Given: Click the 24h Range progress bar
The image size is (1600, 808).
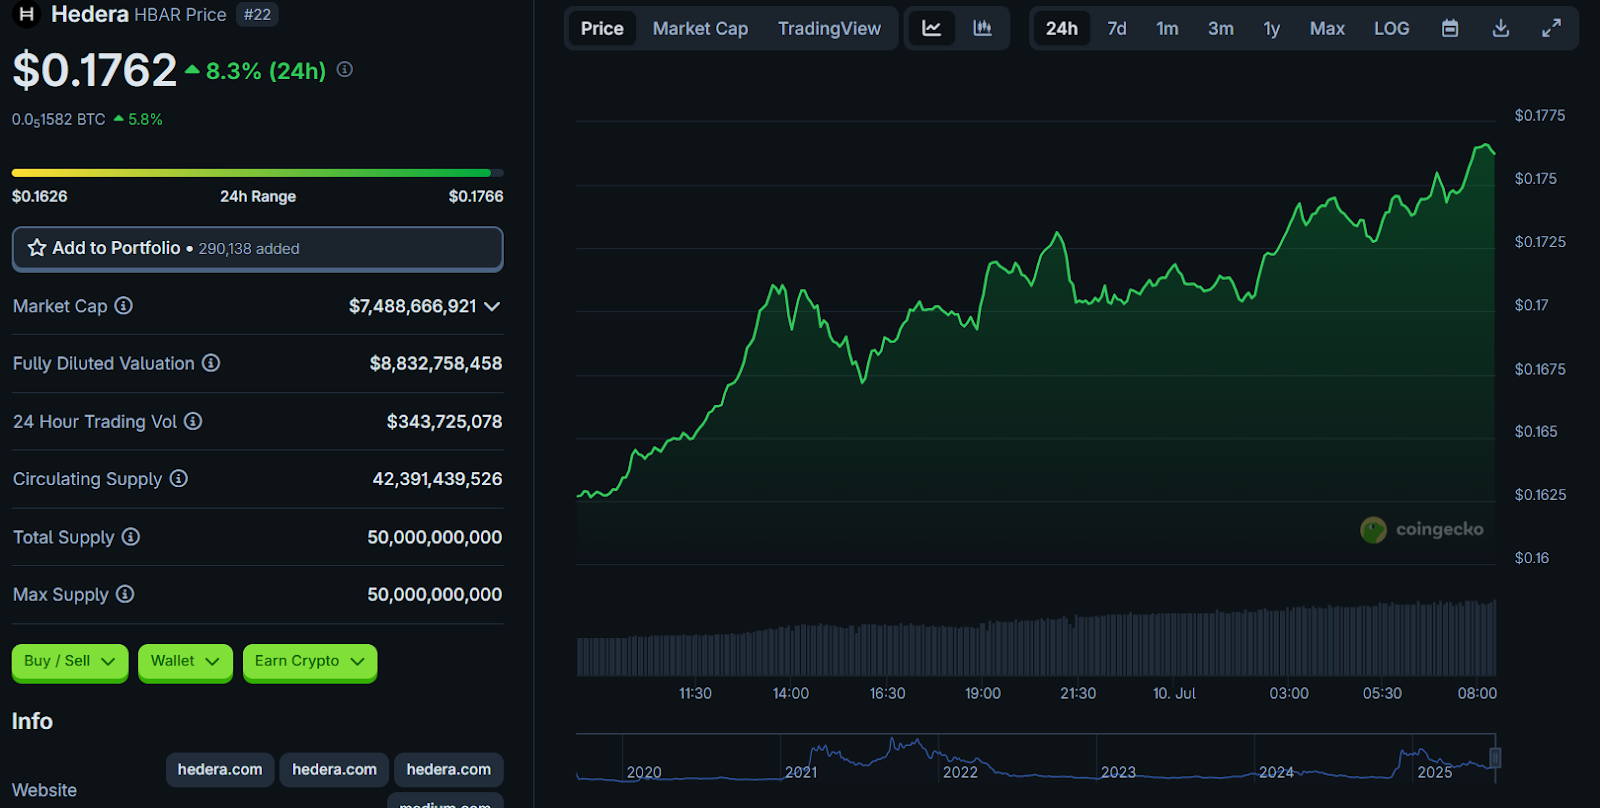Looking at the screenshot, I should (257, 173).
